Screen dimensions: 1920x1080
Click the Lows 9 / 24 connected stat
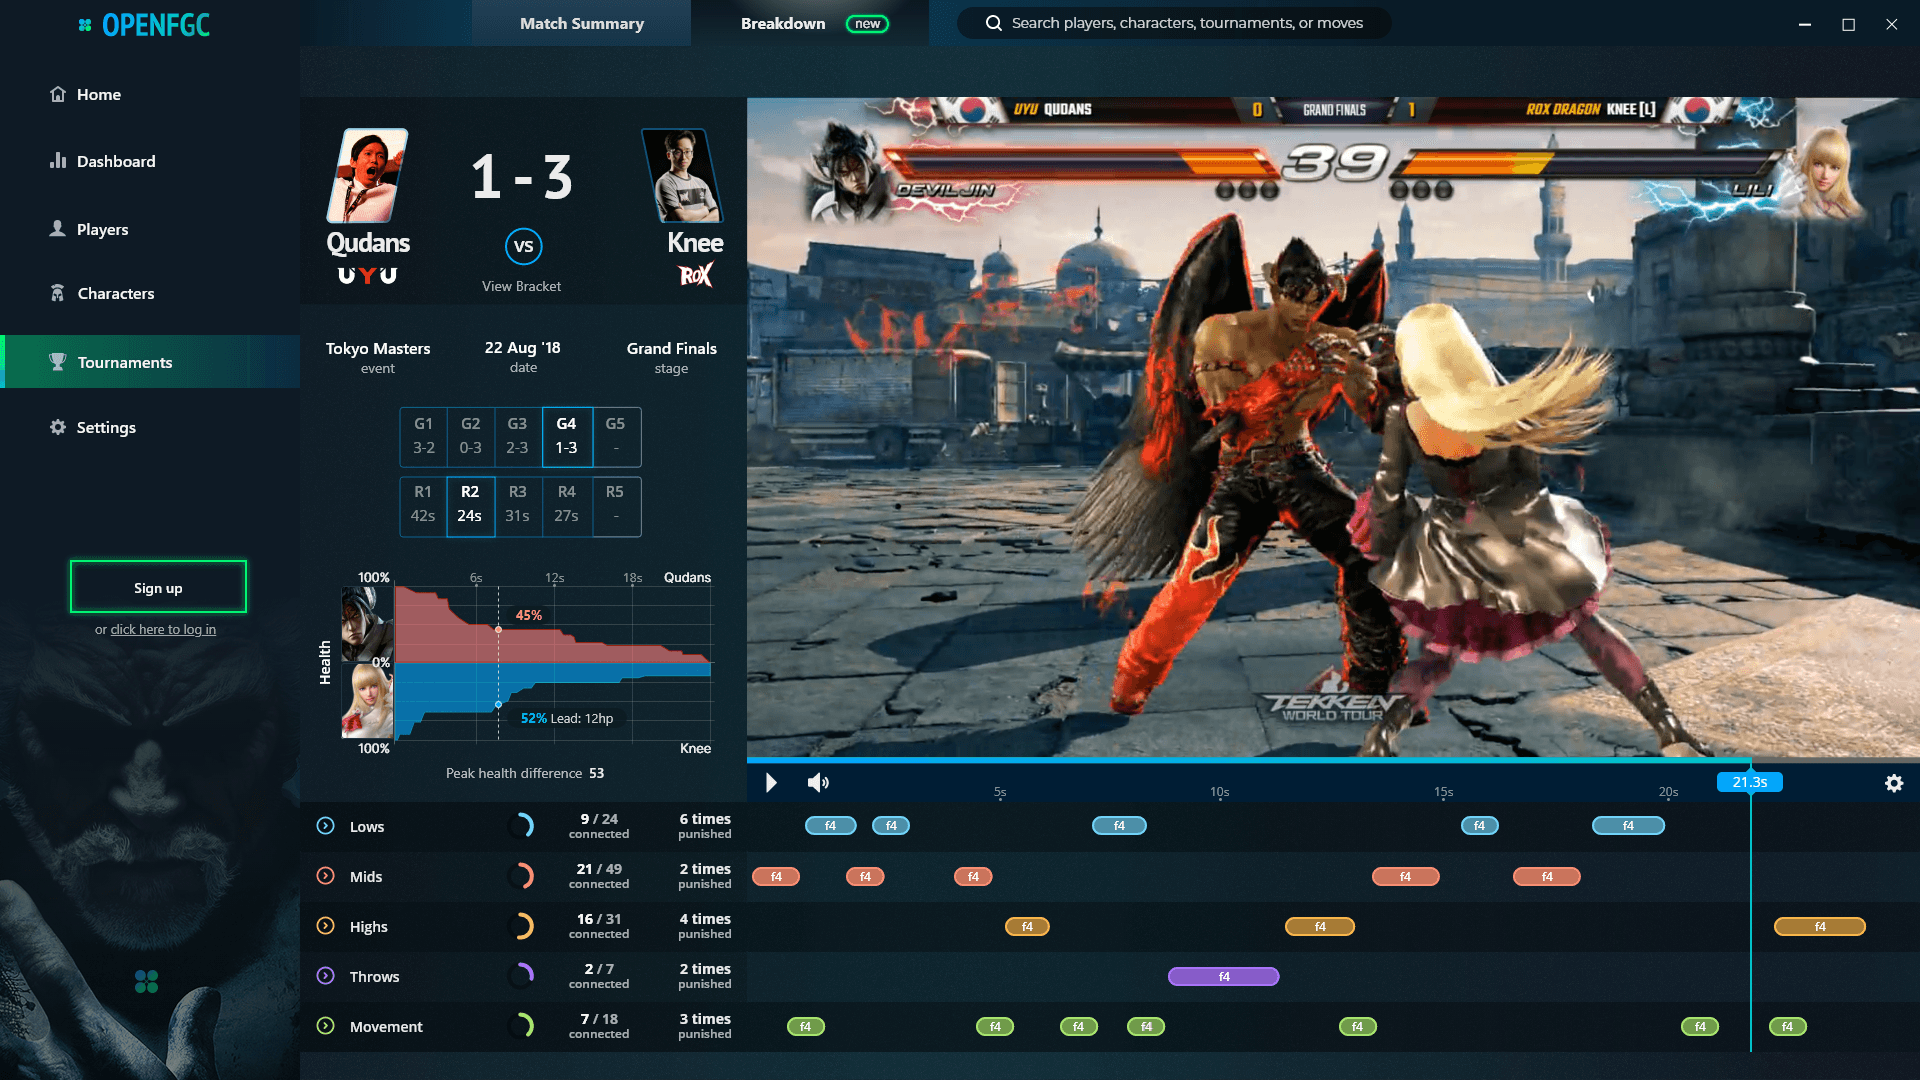point(599,826)
